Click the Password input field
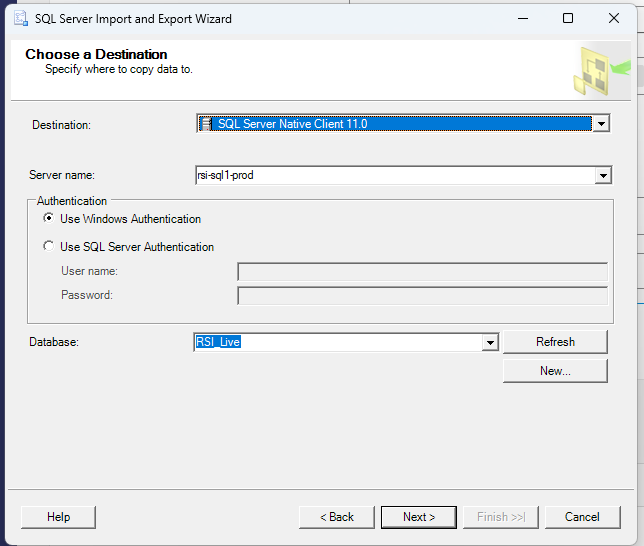 (x=422, y=296)
